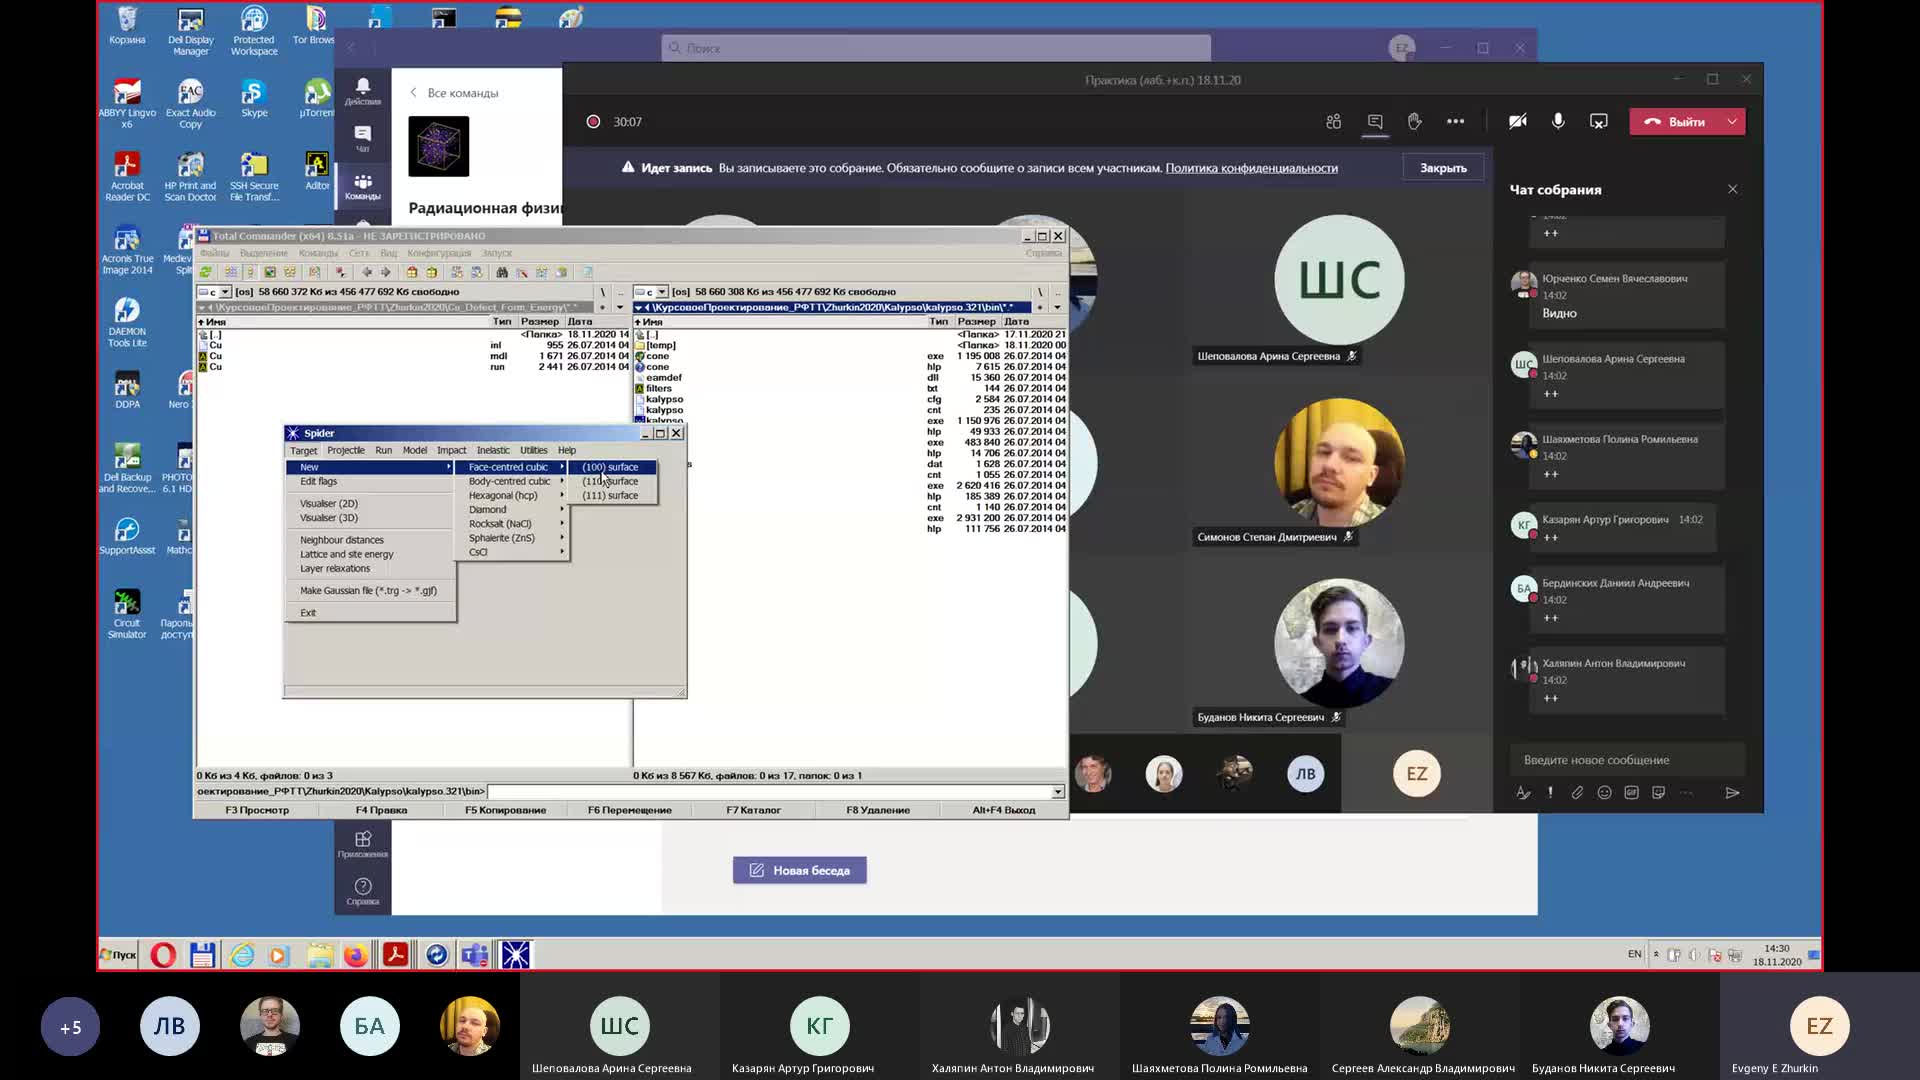The height and width of the screenshot is (1080, 1920).
Task: Open command line history dropdown in Total Commander
Action: (x=1058, y=792)
